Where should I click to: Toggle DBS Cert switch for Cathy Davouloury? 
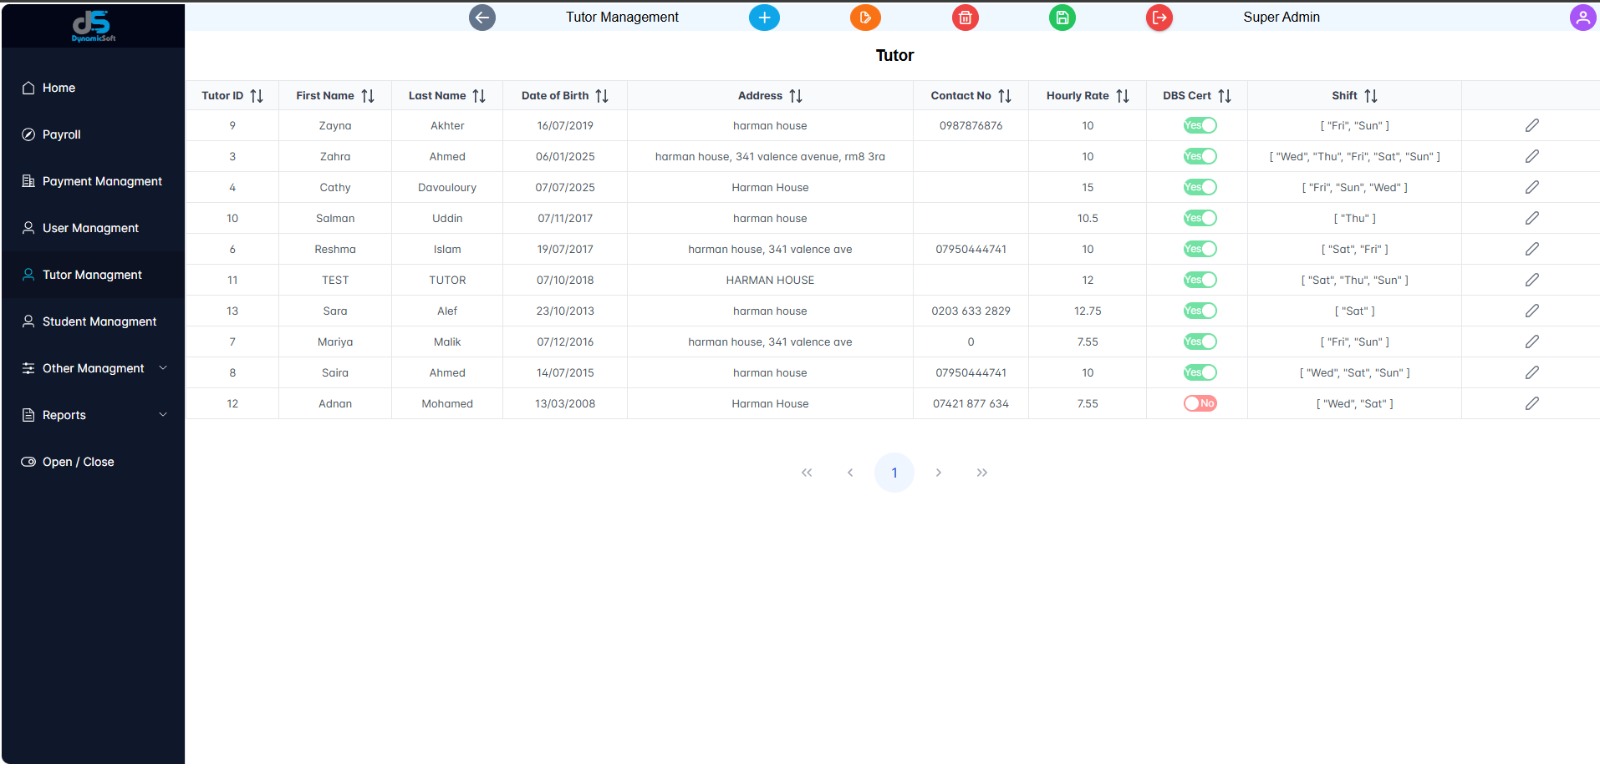click(1200, 188)
